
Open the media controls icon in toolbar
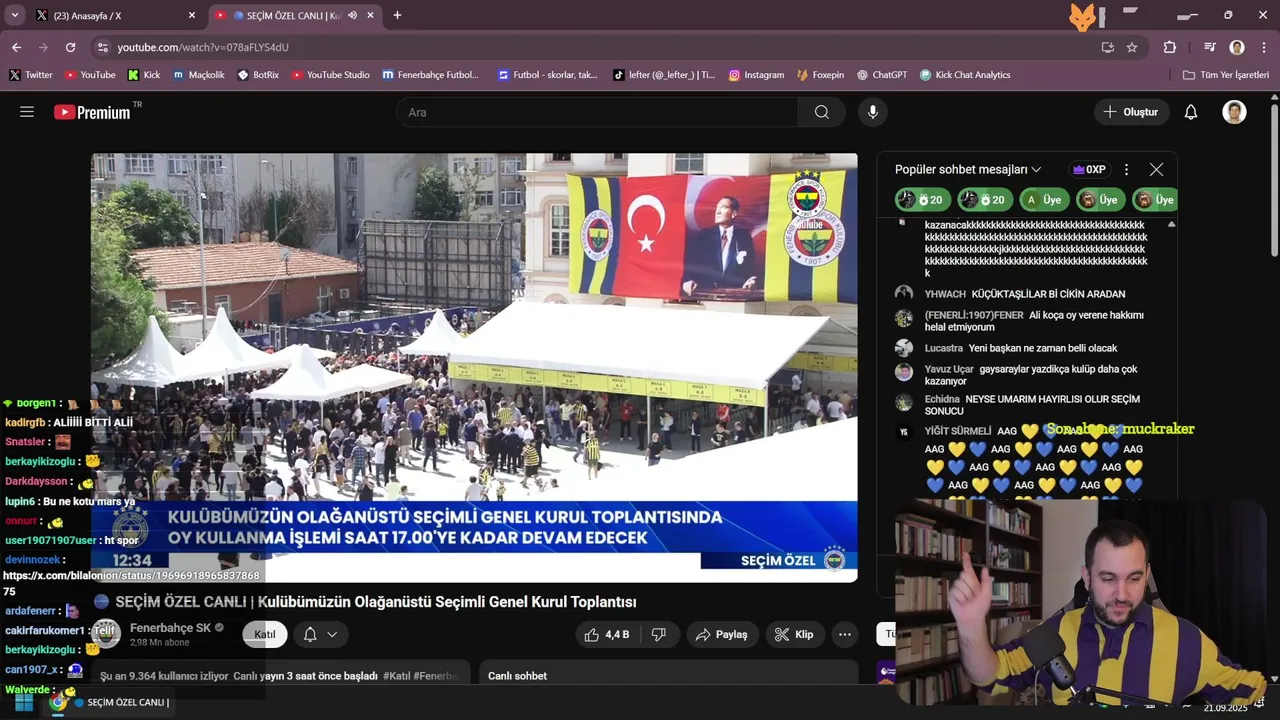[x=1210, y=47]
